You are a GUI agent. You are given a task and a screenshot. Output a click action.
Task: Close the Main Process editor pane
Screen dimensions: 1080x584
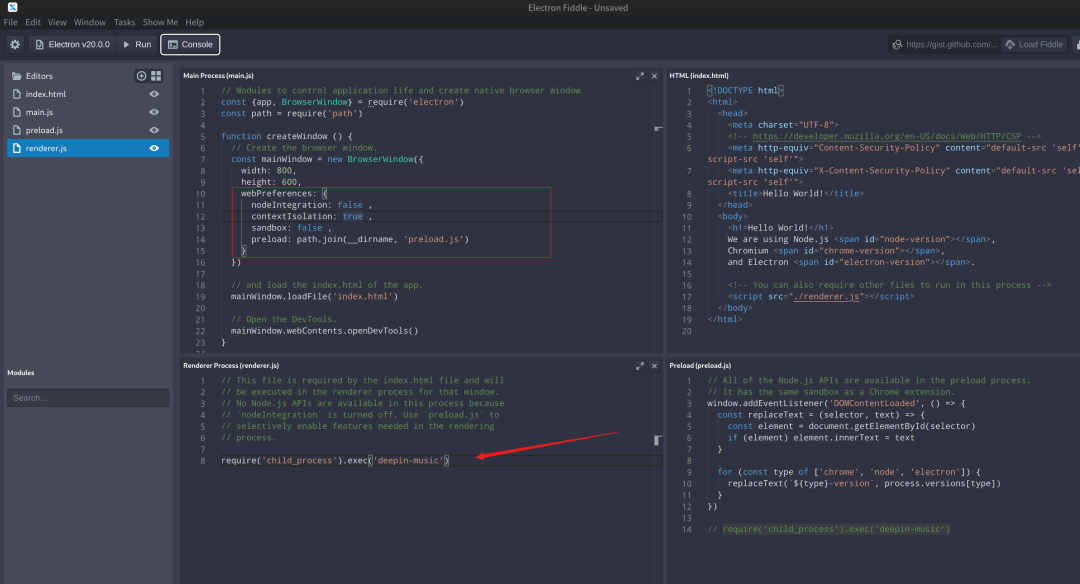[654, 76]
